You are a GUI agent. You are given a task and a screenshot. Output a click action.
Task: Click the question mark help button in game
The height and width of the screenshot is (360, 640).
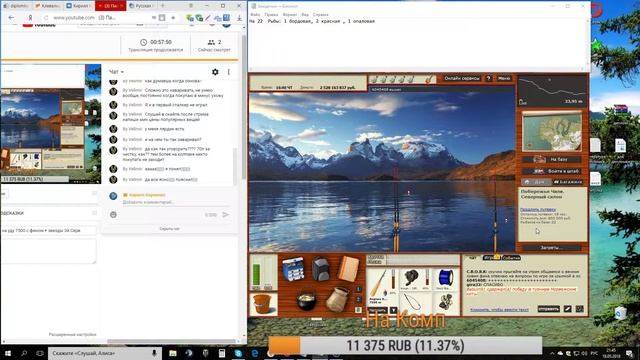coord(489,78)
